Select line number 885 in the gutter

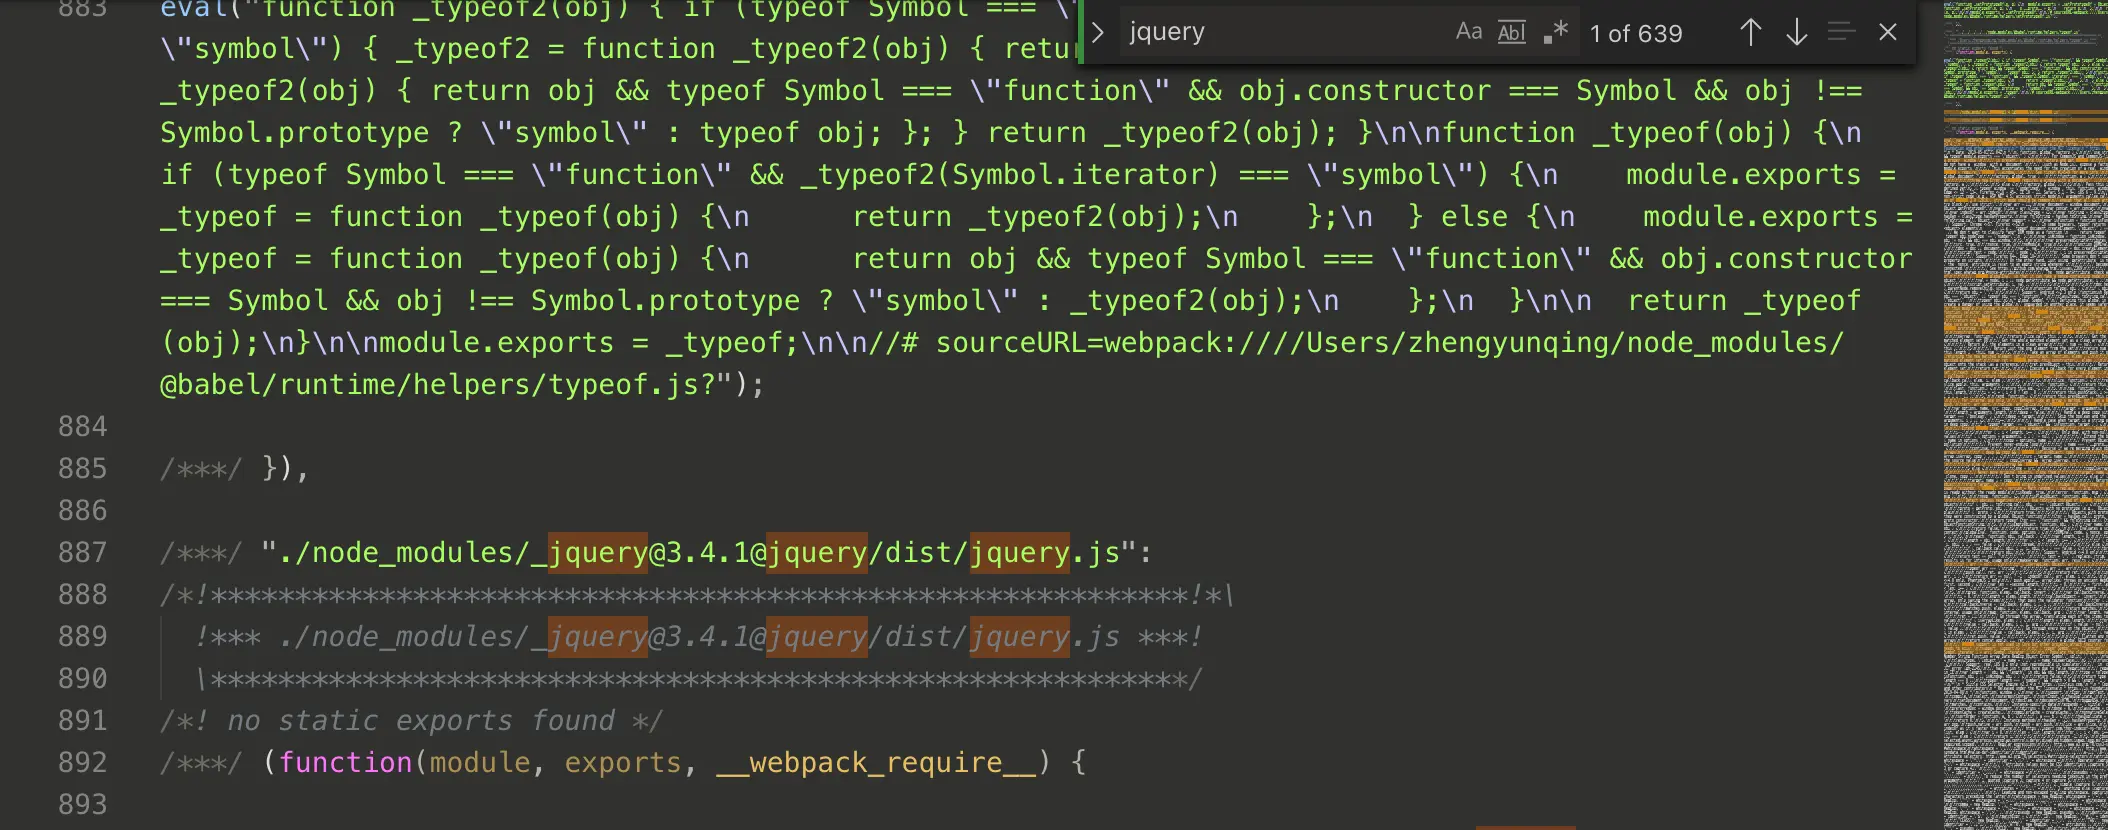82,468
